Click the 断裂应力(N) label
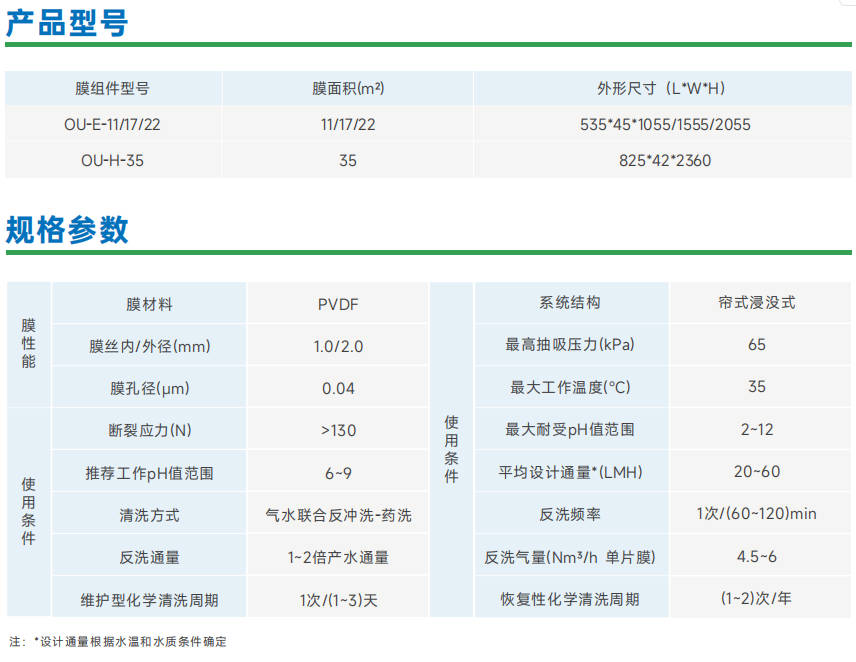 coord(150,430)
